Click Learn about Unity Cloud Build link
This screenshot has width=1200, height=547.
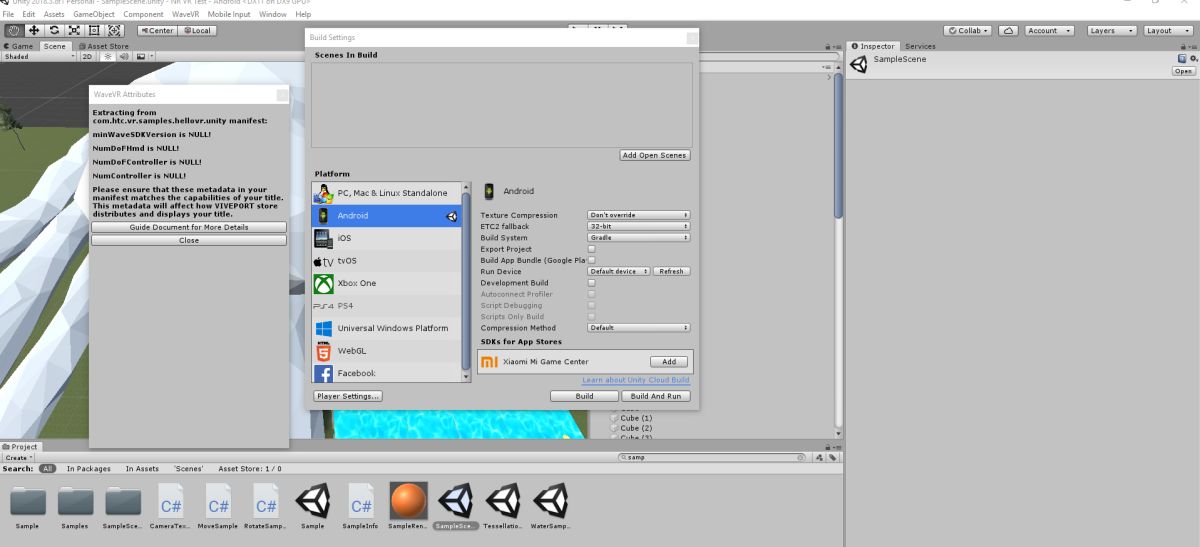pos(635,380)
